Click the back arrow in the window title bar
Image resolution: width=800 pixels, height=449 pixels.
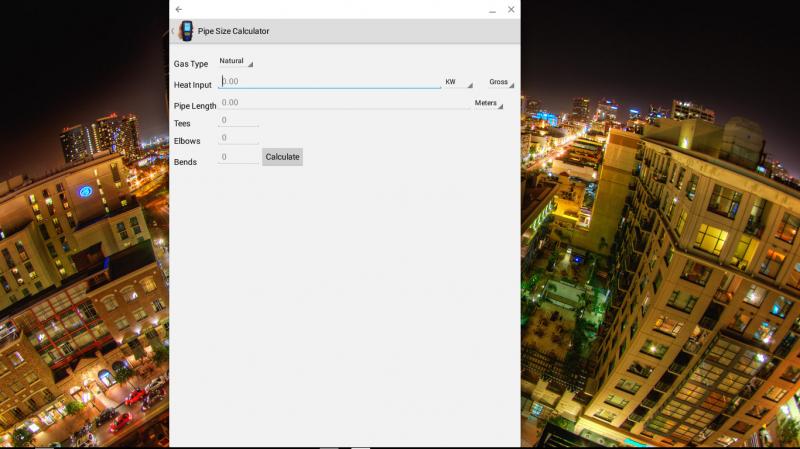179,9
